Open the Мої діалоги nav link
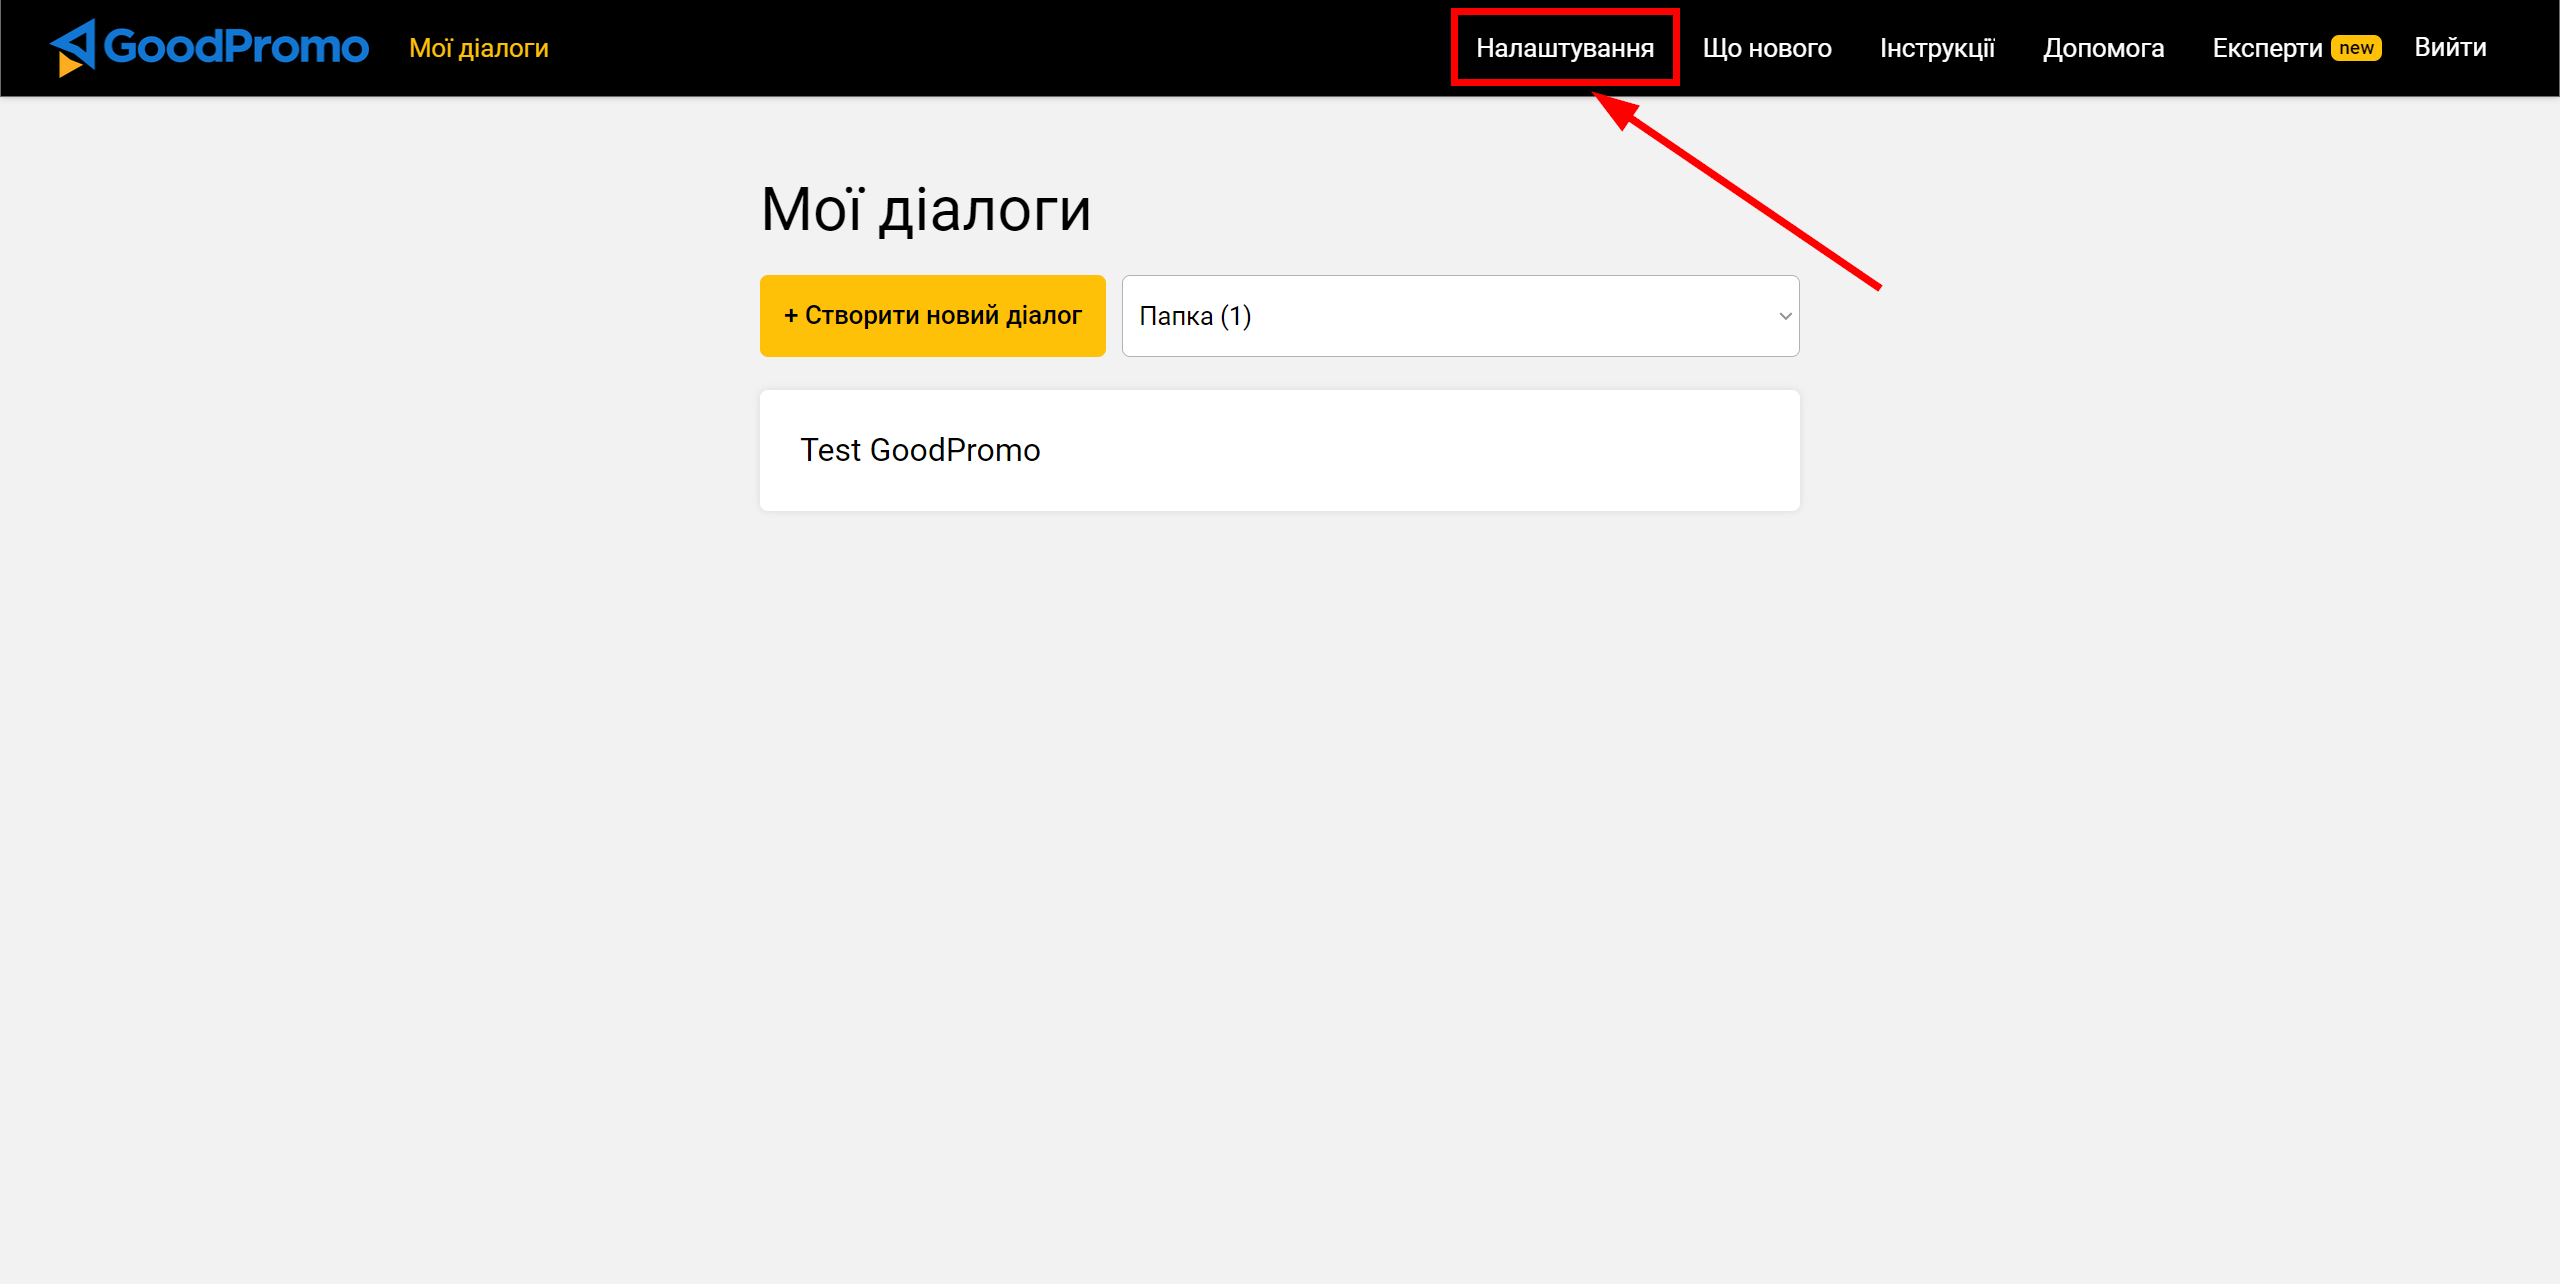The width and height of the screenshot is (2560, 1284). pyautogui.click(x=478, y=48)
